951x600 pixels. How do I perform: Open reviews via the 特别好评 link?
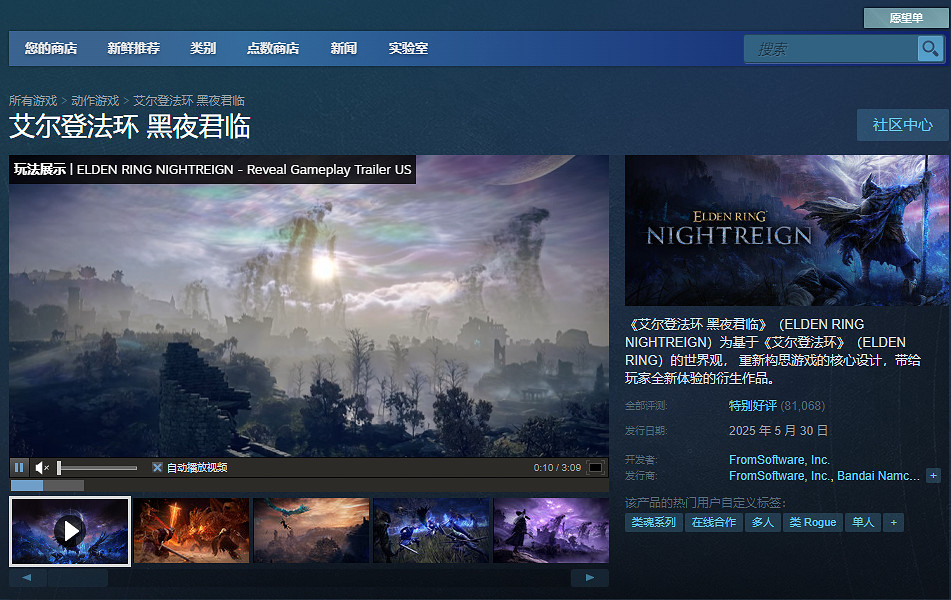click(x=752, y=405)
